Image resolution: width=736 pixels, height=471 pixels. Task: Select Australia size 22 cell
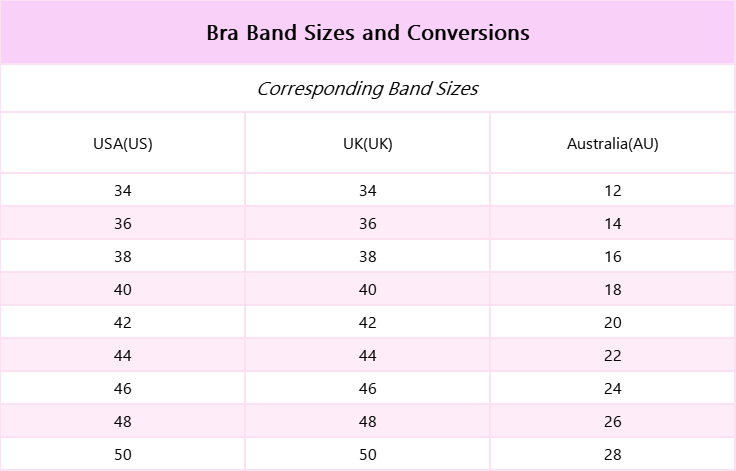[613, 356]
